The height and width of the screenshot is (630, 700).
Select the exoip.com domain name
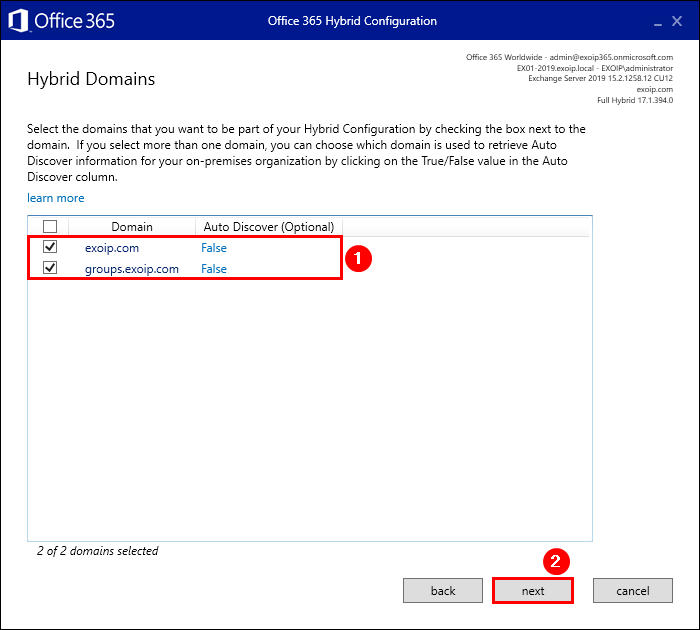[111, 248]
